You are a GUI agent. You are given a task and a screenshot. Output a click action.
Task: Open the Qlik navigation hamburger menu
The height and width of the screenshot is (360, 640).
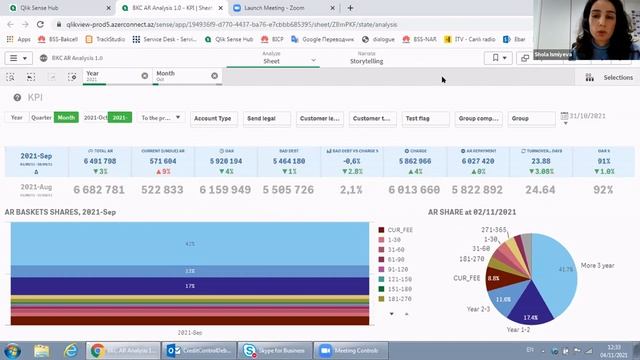tap(18, 58)
